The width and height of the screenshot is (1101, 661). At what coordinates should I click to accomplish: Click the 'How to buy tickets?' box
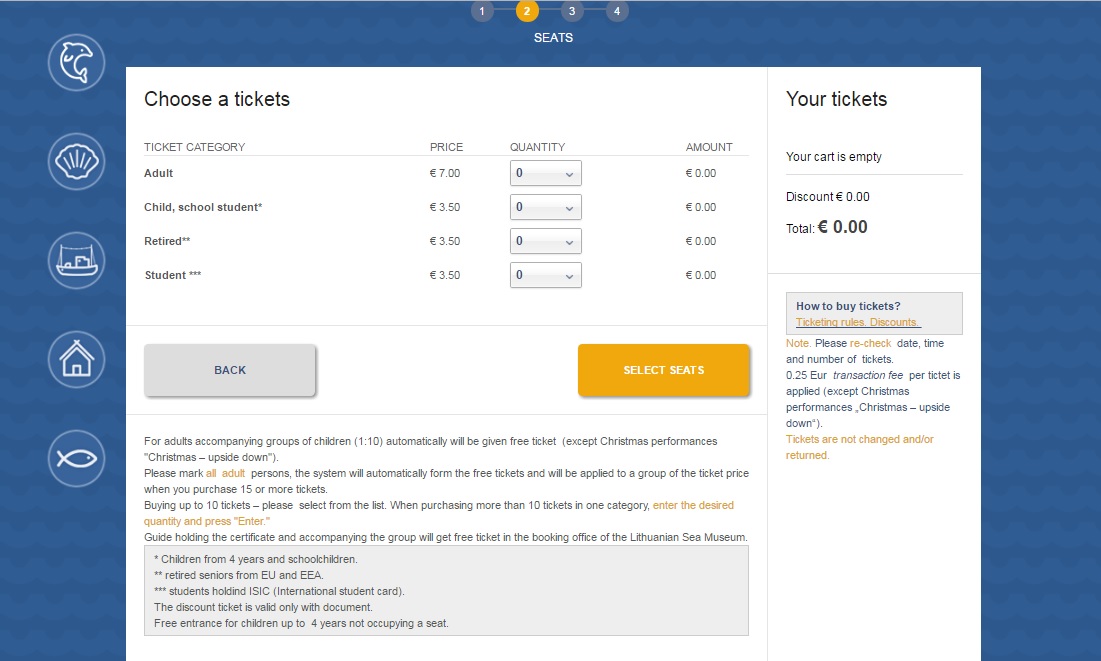(x=874, y=313)
